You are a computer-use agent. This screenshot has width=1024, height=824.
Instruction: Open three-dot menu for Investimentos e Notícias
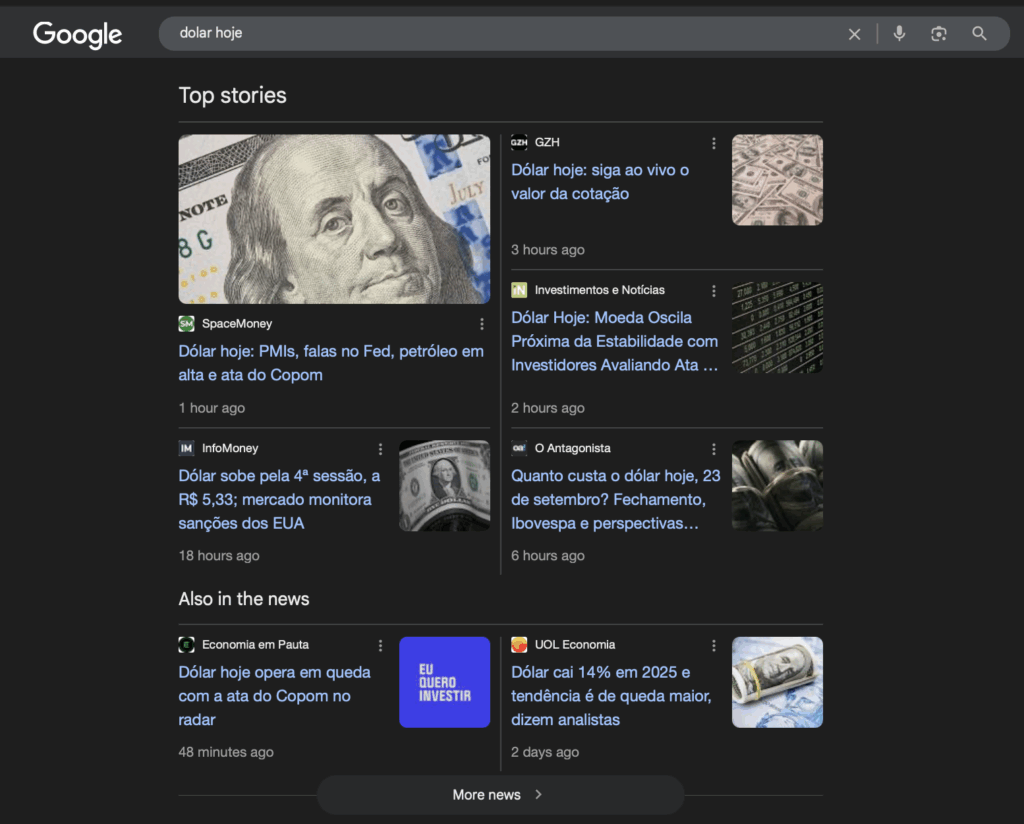[x=713, y=291]
